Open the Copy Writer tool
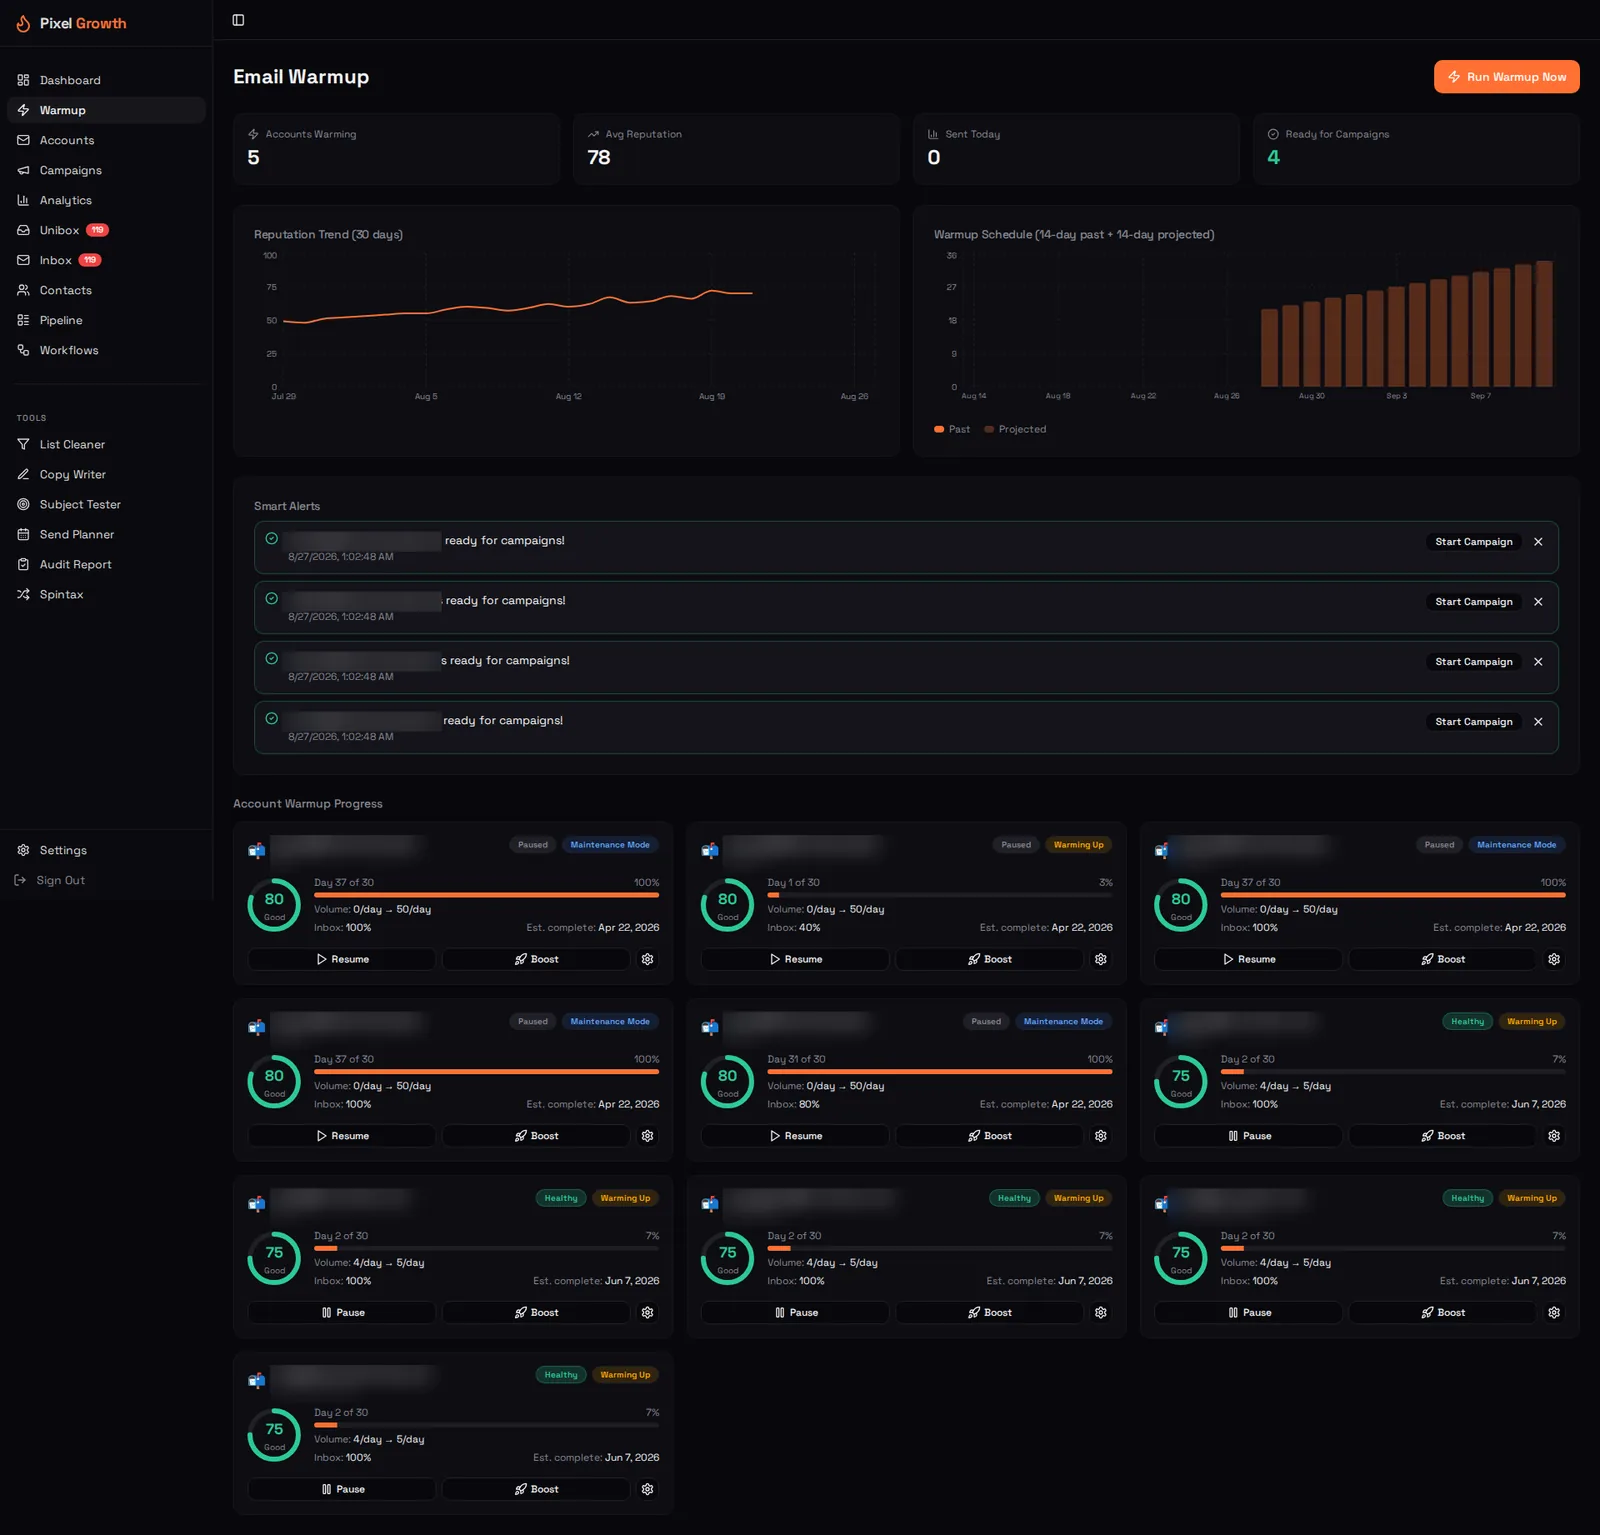 point(106,474)
